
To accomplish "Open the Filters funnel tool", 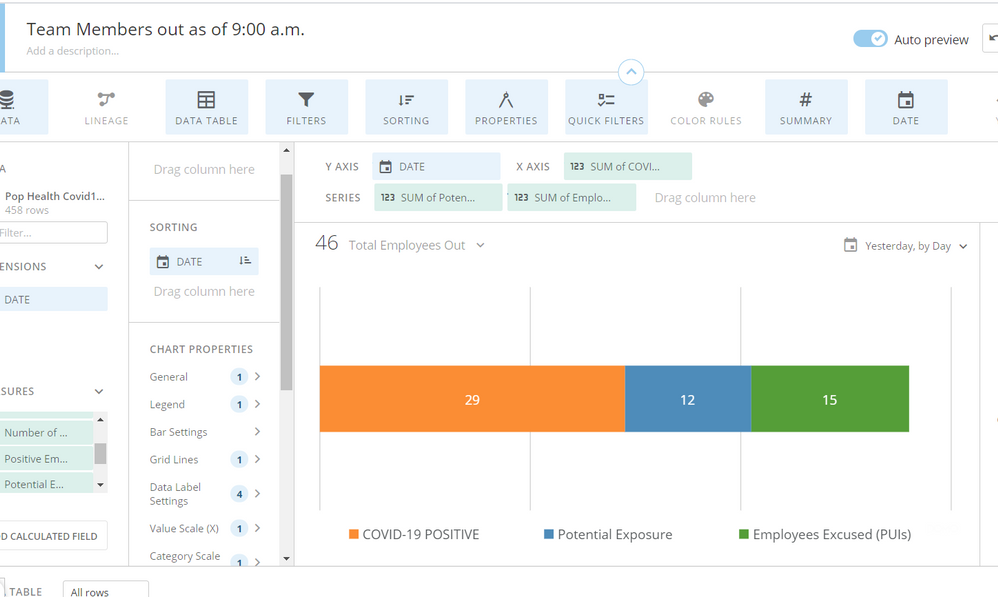I will (x=306, y=107).
